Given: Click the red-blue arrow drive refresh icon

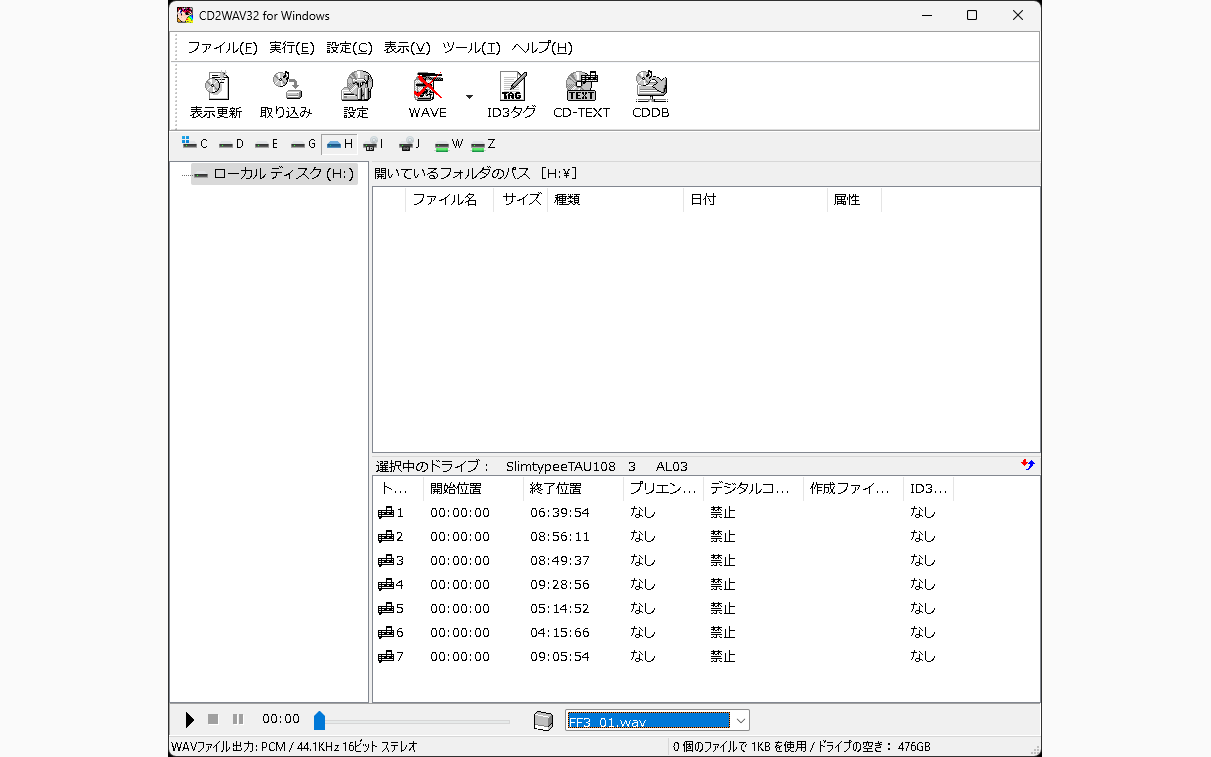Looking at the screenshot, I should (1028, 465).
